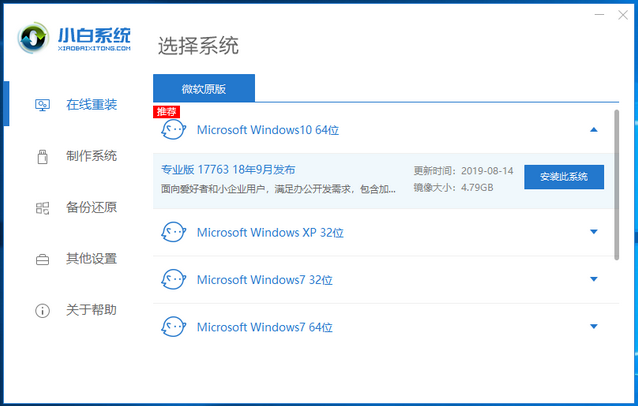
Task: Click the Windows XP 32位 face icon
Action: [x=174, y=232]
